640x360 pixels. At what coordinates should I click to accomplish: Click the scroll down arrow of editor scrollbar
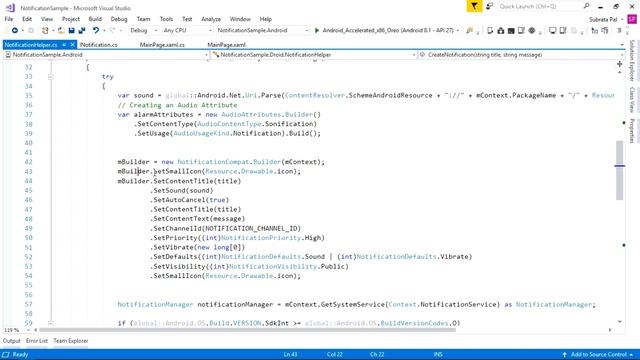(620, 322)
